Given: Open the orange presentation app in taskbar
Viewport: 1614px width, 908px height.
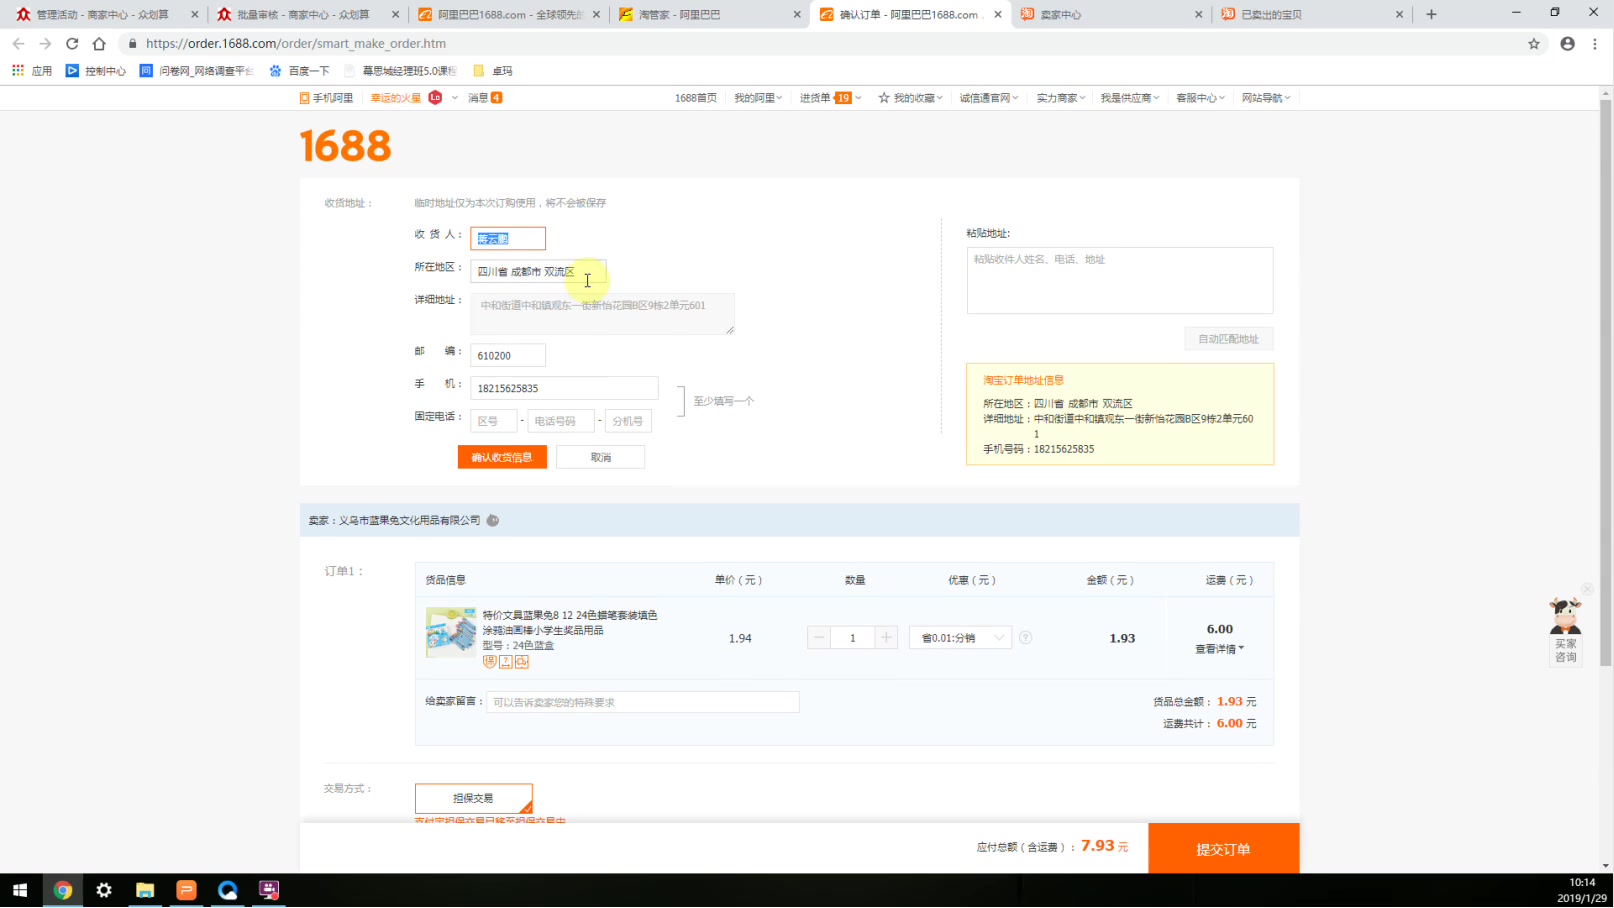Looking at the screenshot, I should point(186,890).
